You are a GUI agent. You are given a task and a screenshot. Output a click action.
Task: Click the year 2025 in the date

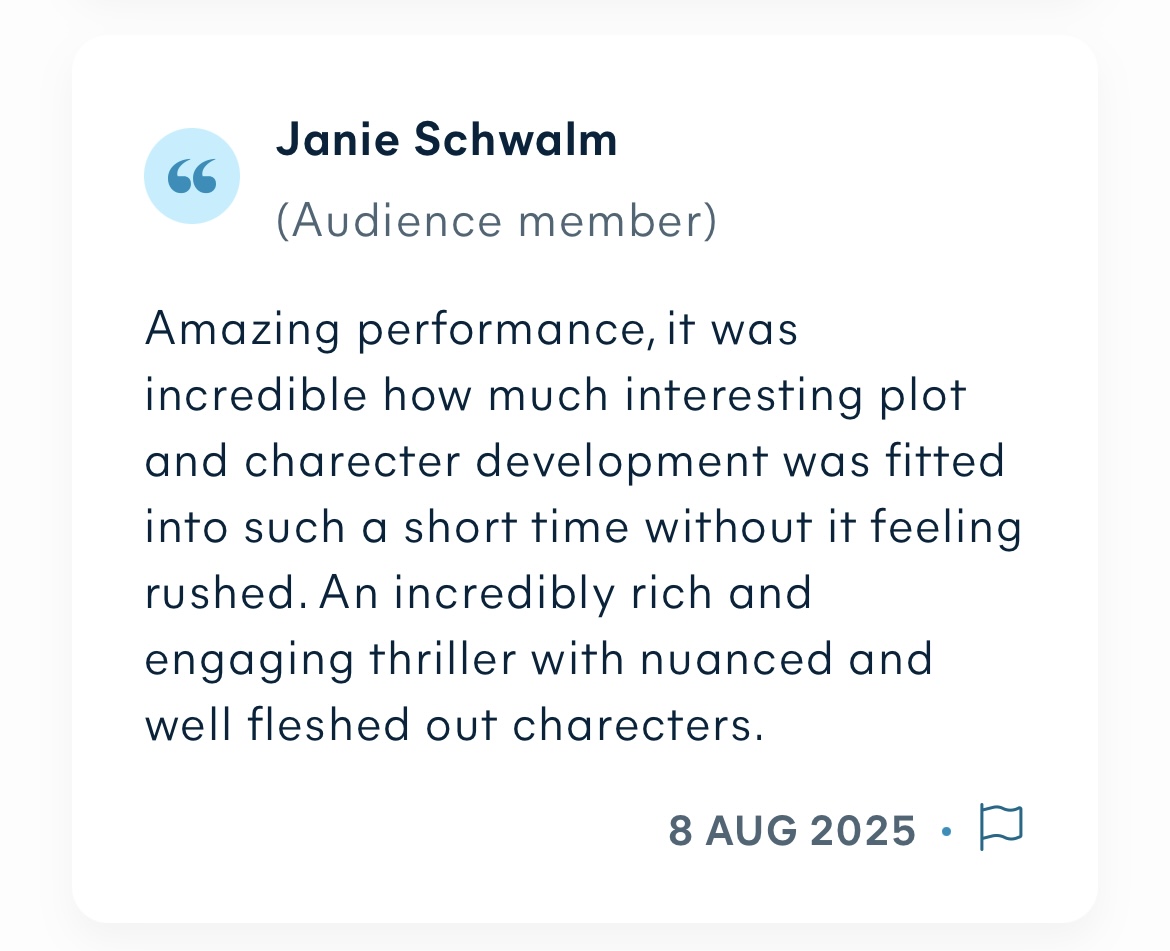pyautogui.click(x=863, y=830)
